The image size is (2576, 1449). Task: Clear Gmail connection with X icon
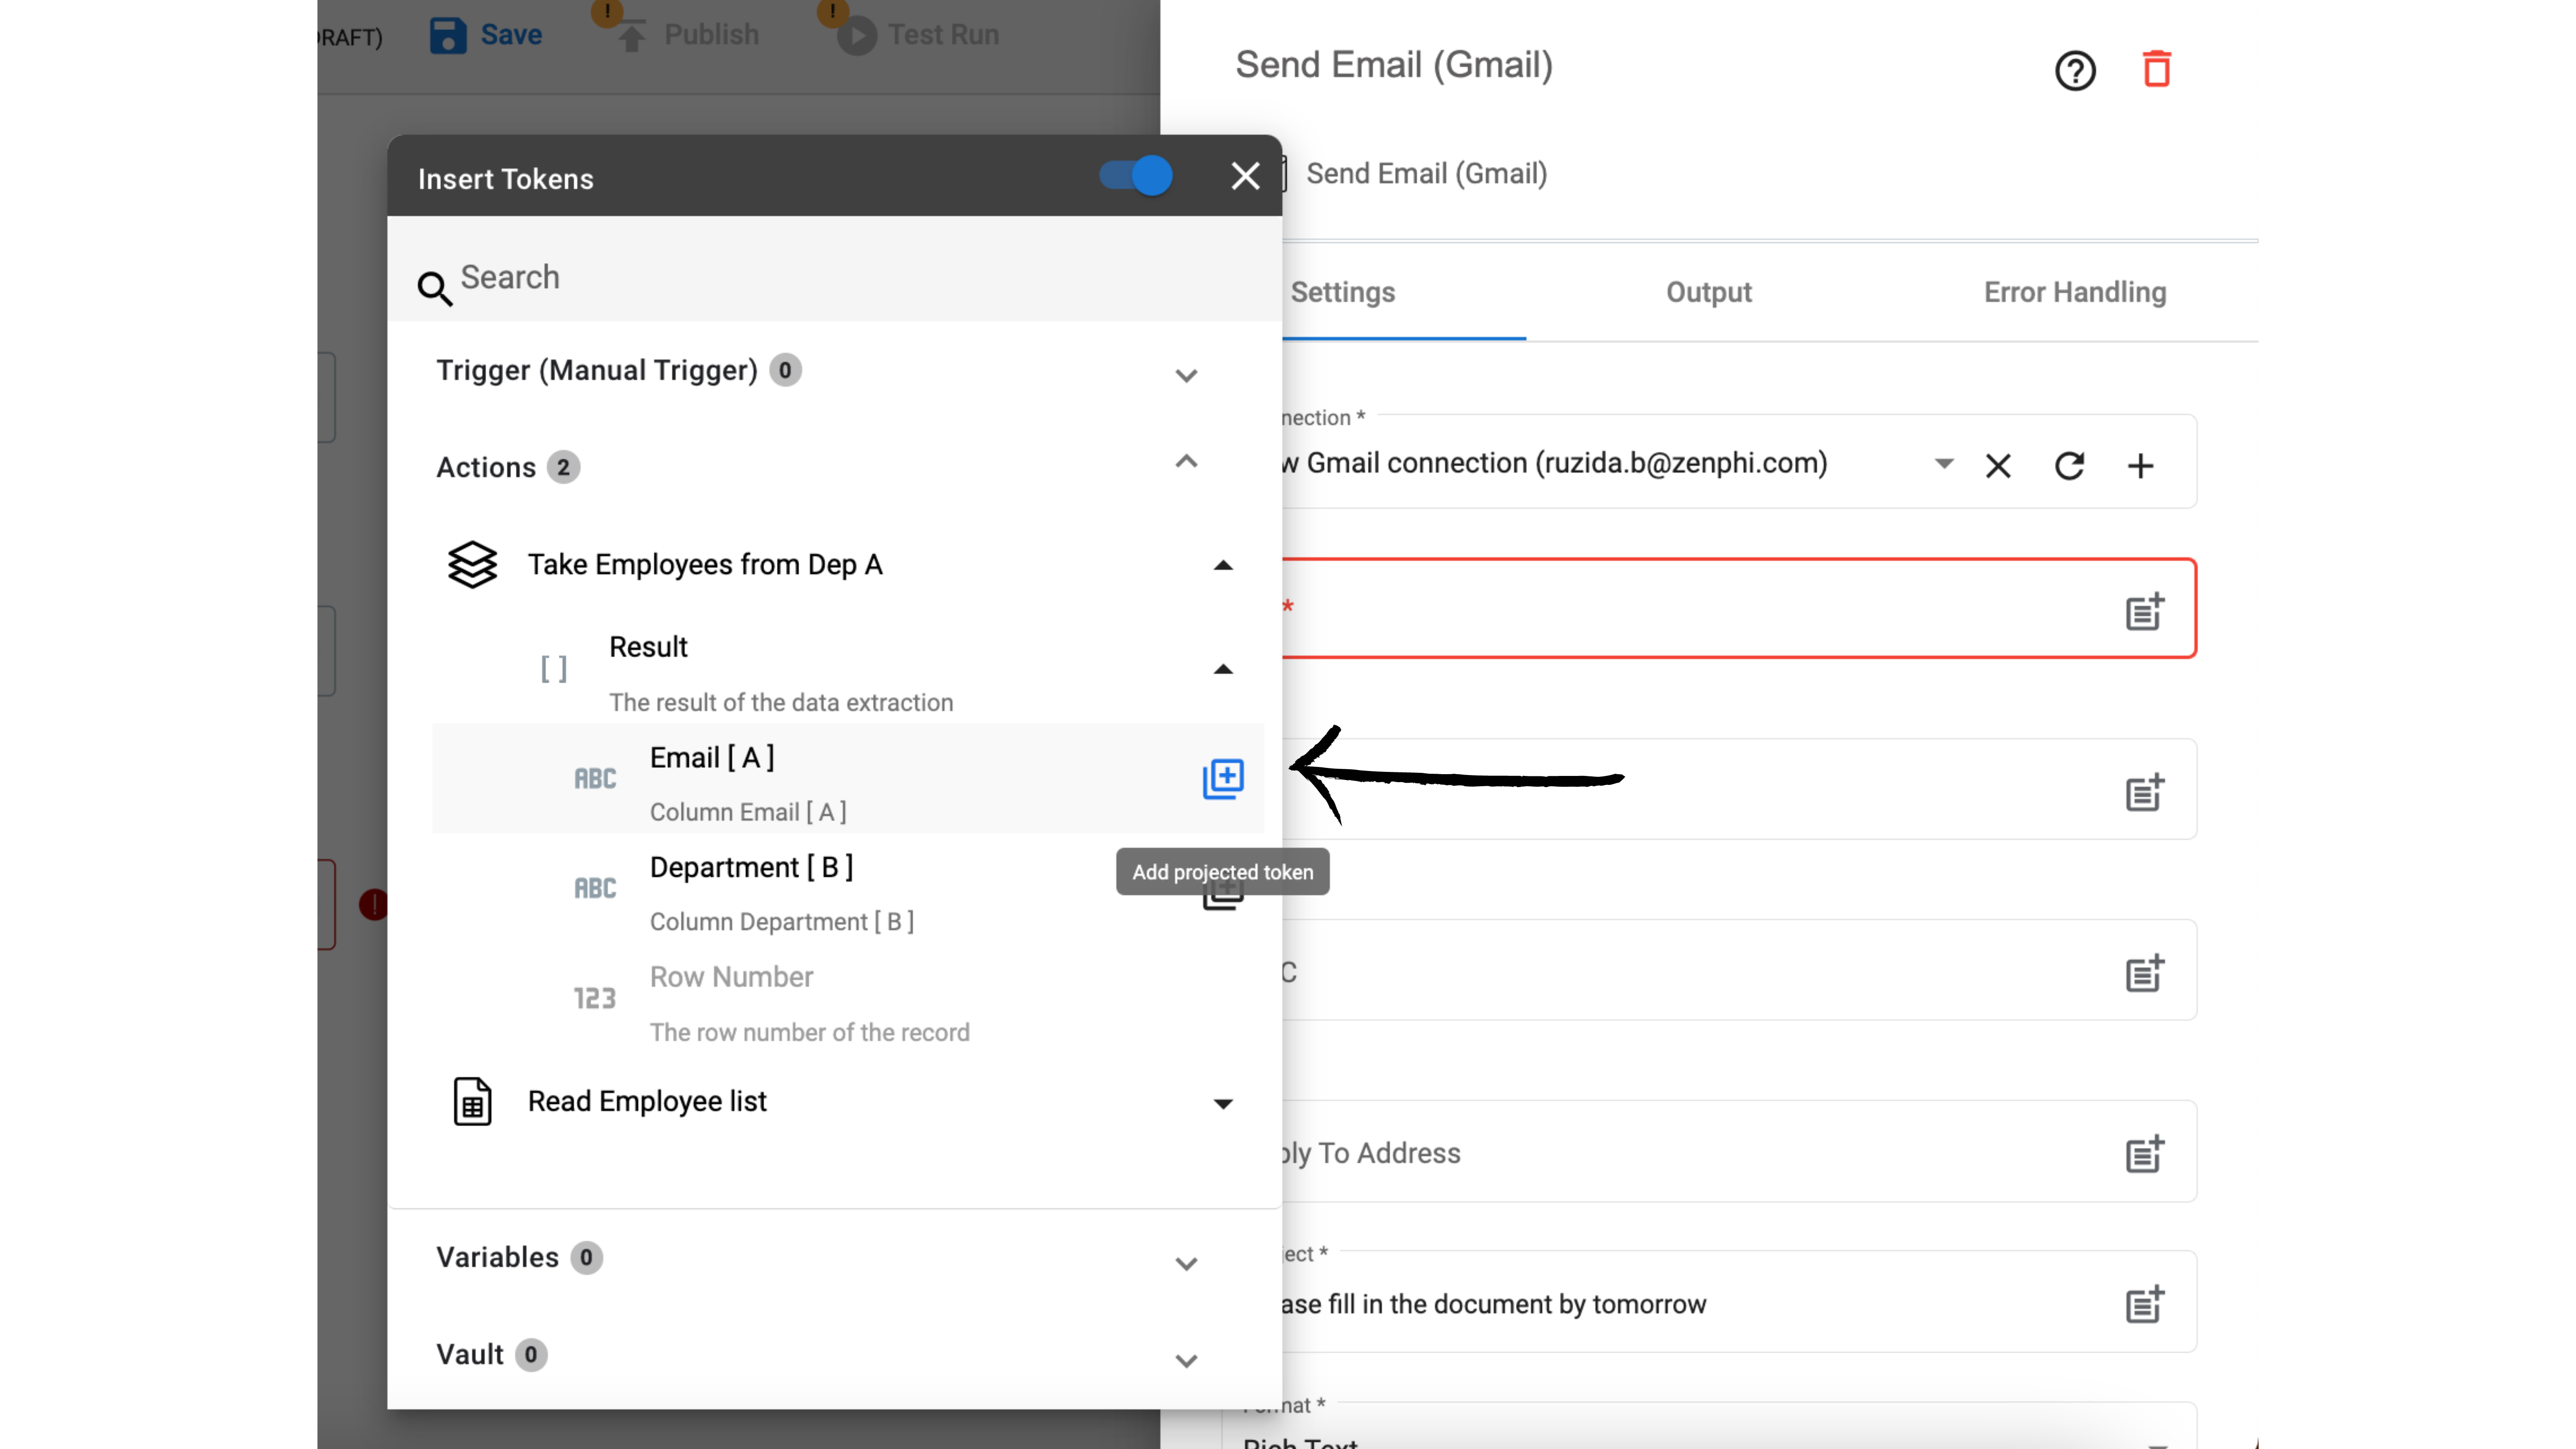[x=1998, y=466]
